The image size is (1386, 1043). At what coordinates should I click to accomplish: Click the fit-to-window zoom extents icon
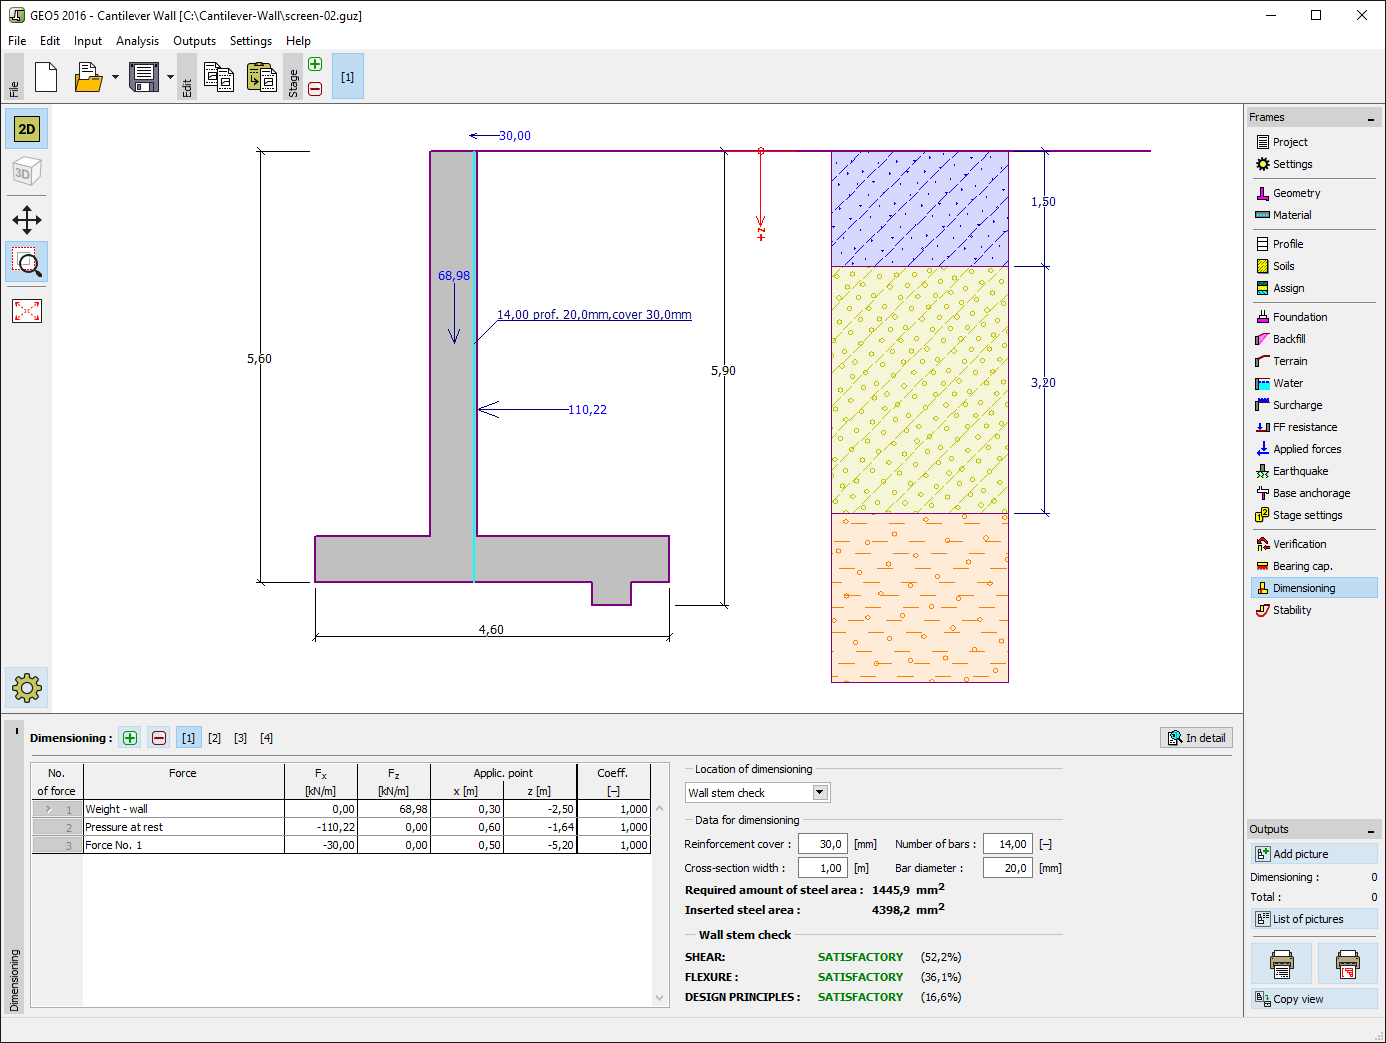click(27, 311)
